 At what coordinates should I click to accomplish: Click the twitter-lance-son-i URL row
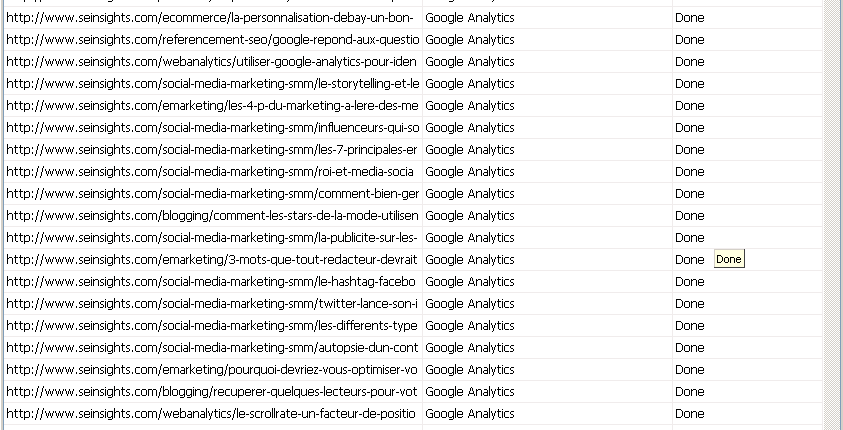coord(212,304)
